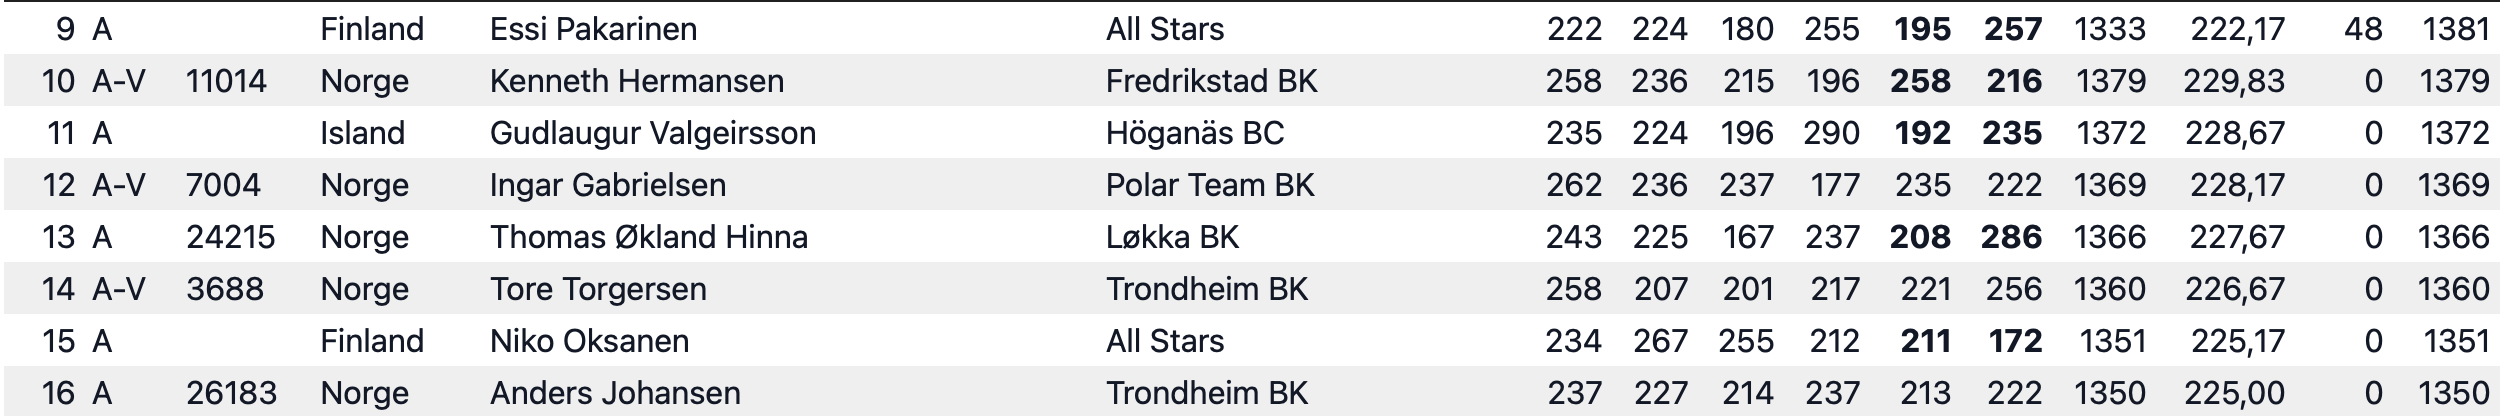The height and width of the screenshot is (416, 2504).
Task: Select the player name Essi Pakarinen
Action: click(x=593, y=29)
